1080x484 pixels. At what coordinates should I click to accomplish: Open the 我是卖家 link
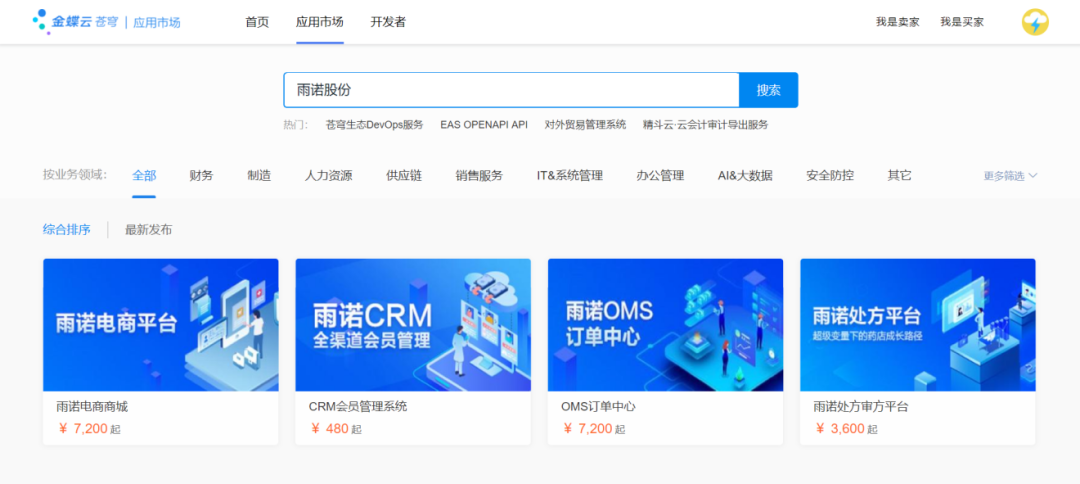897,22
